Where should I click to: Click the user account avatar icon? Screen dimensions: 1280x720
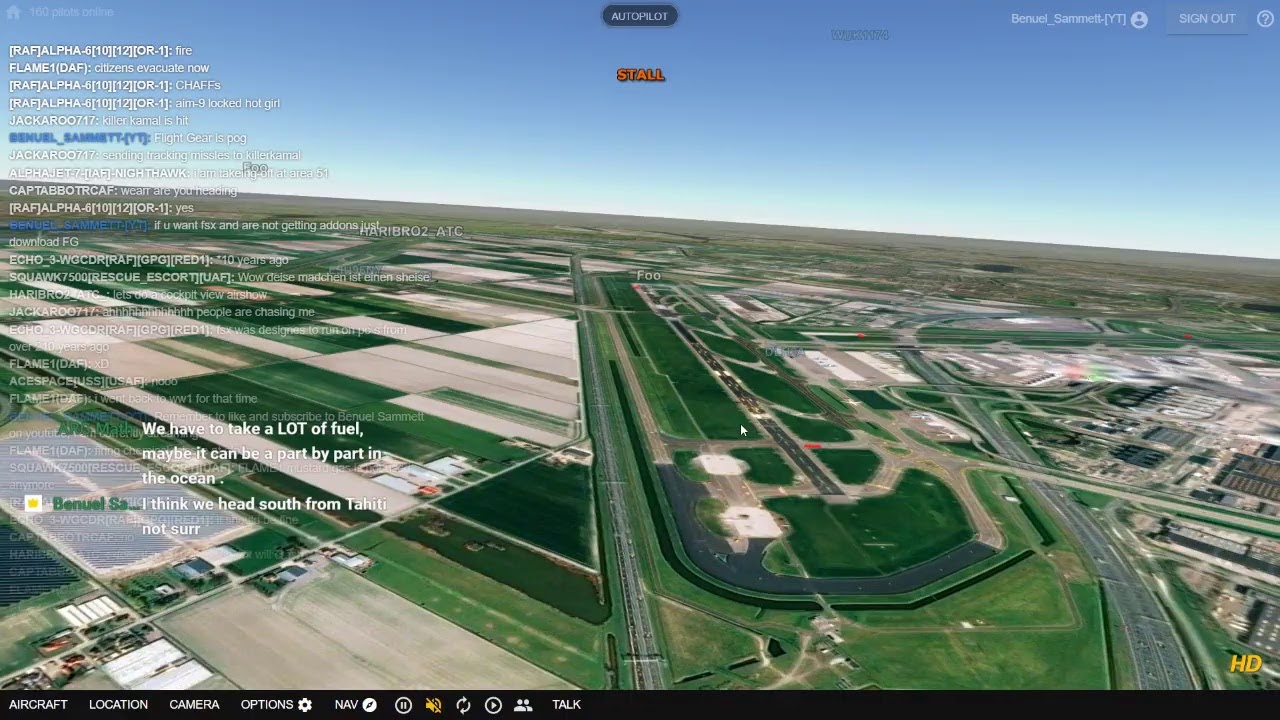[x=1139, y=19]
